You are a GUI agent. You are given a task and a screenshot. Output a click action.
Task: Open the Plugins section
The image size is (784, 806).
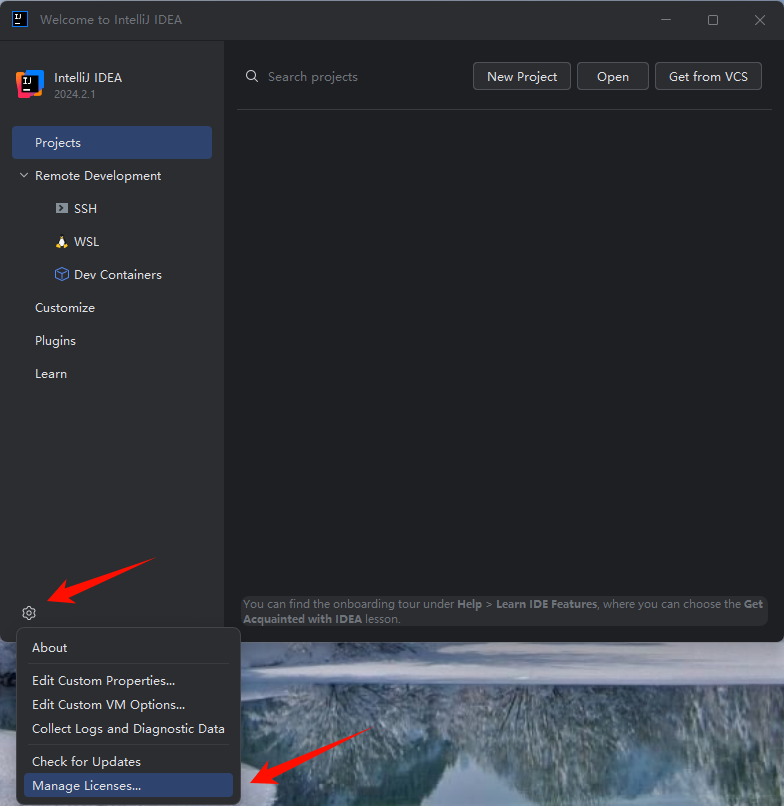[55, 341]
